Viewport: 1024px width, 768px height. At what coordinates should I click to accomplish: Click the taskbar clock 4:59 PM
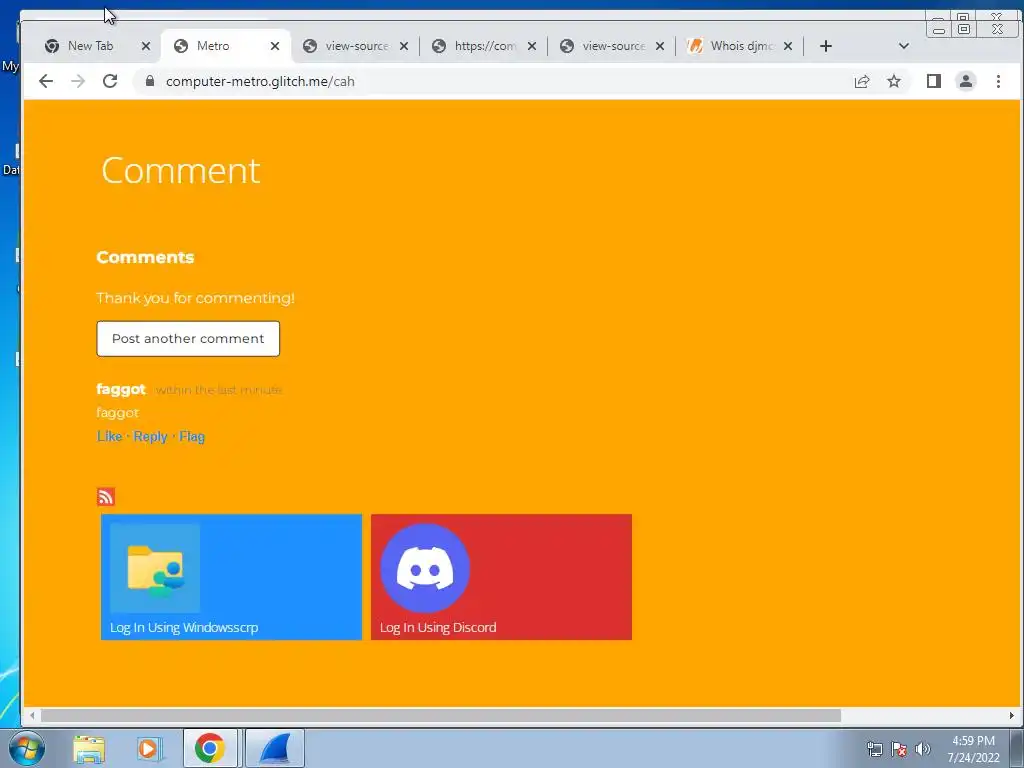click(973, 741)
